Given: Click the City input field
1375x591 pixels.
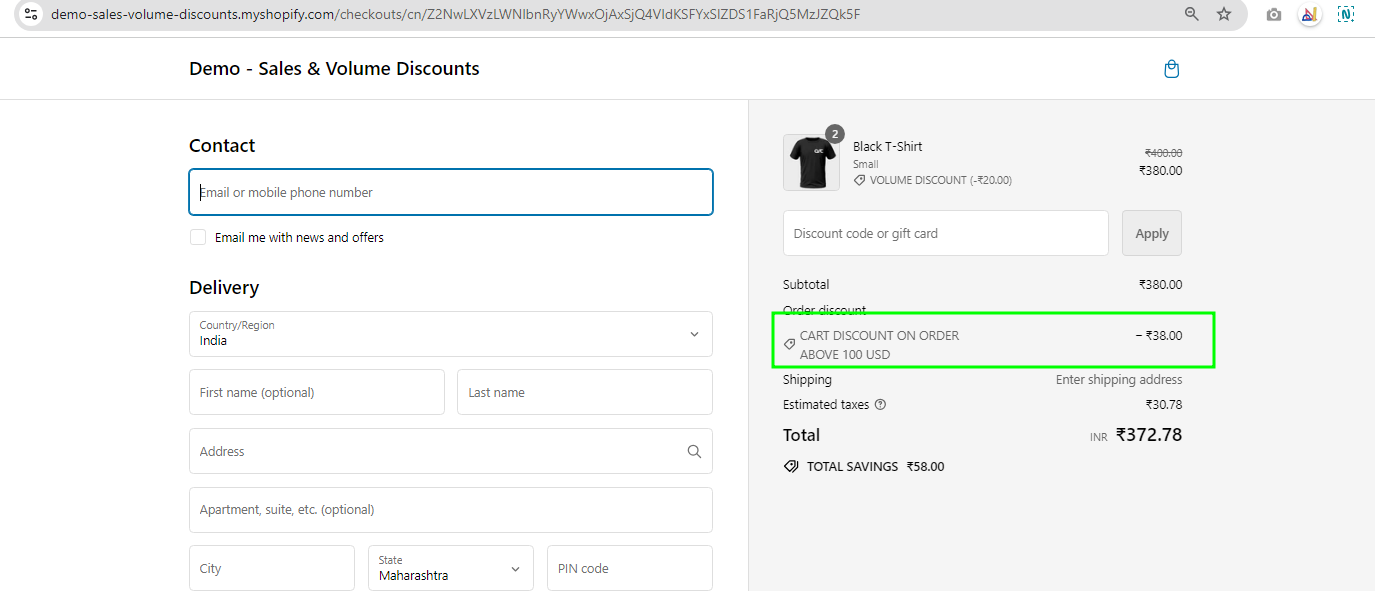Looking at the screenshot, I should (x=271, y=568).
